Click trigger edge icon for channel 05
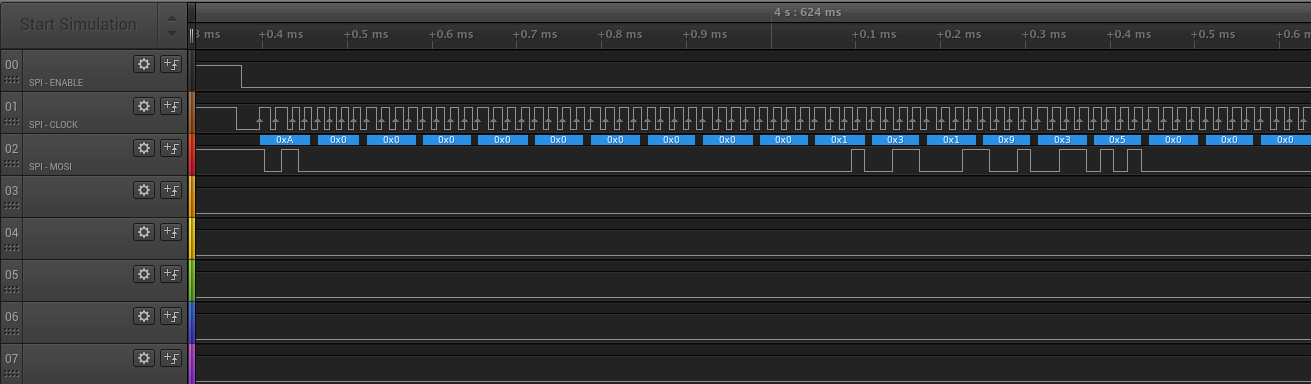1311x384 pixels. tap(171, 274)
